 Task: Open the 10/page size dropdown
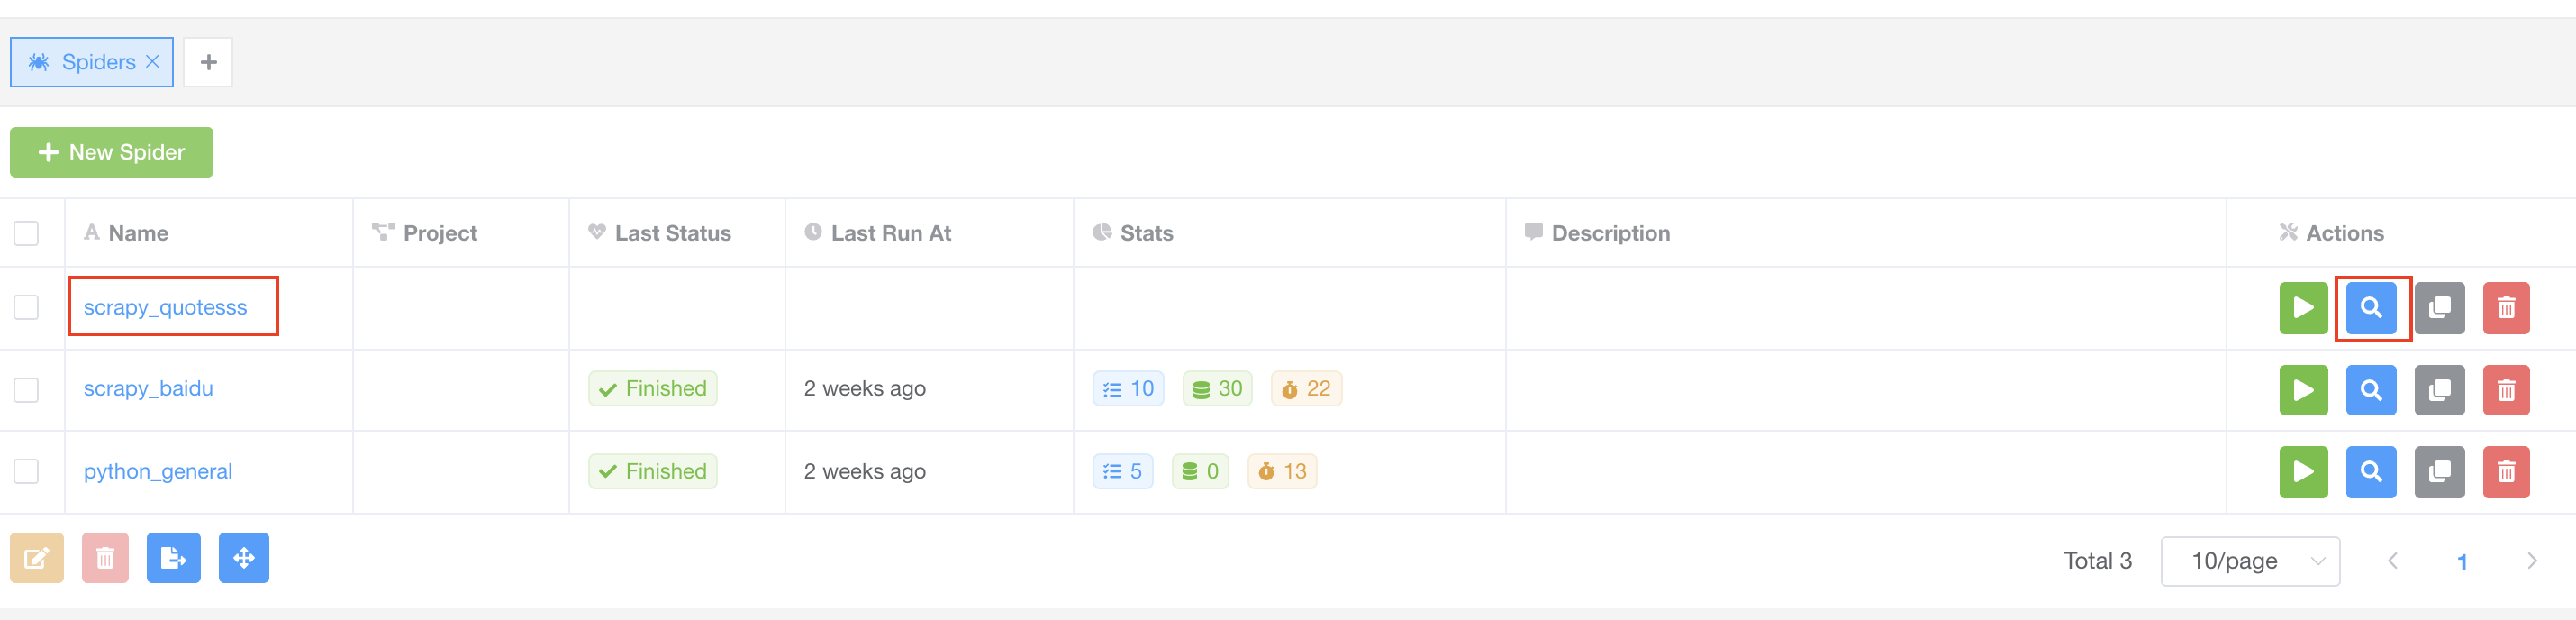click(2249, 560)
